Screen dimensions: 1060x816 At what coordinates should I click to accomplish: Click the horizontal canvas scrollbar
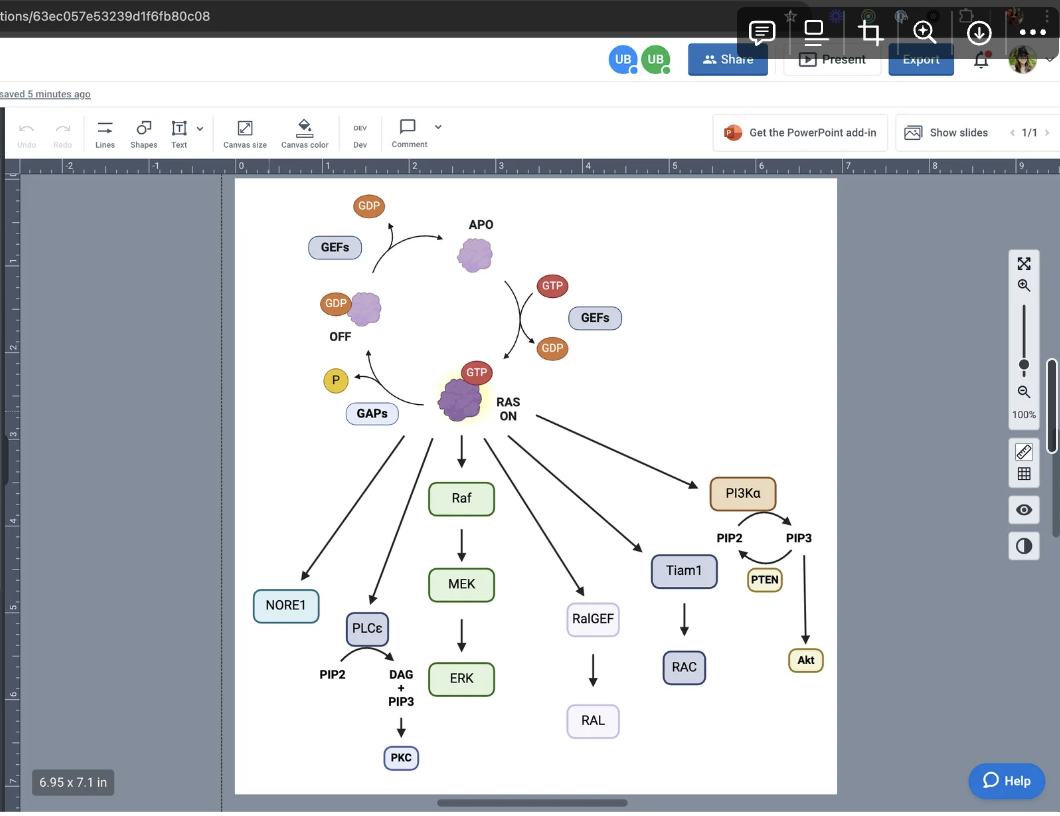(532, 802)
